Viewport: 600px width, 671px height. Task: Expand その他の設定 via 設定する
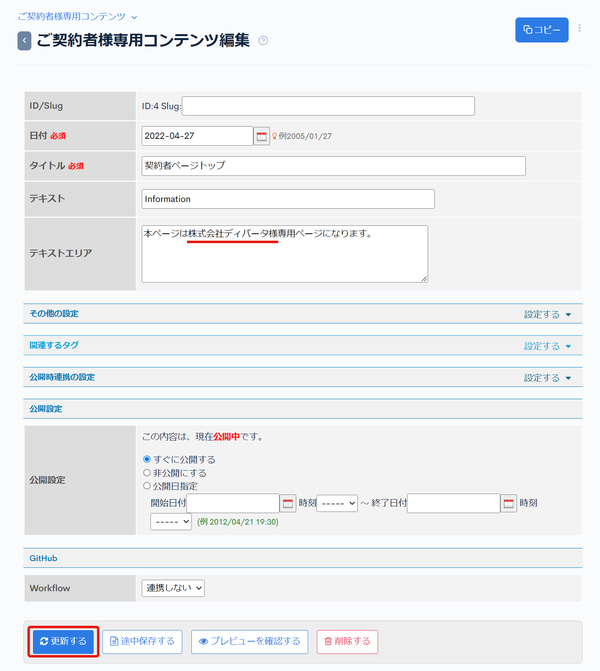tap(547, 314)
